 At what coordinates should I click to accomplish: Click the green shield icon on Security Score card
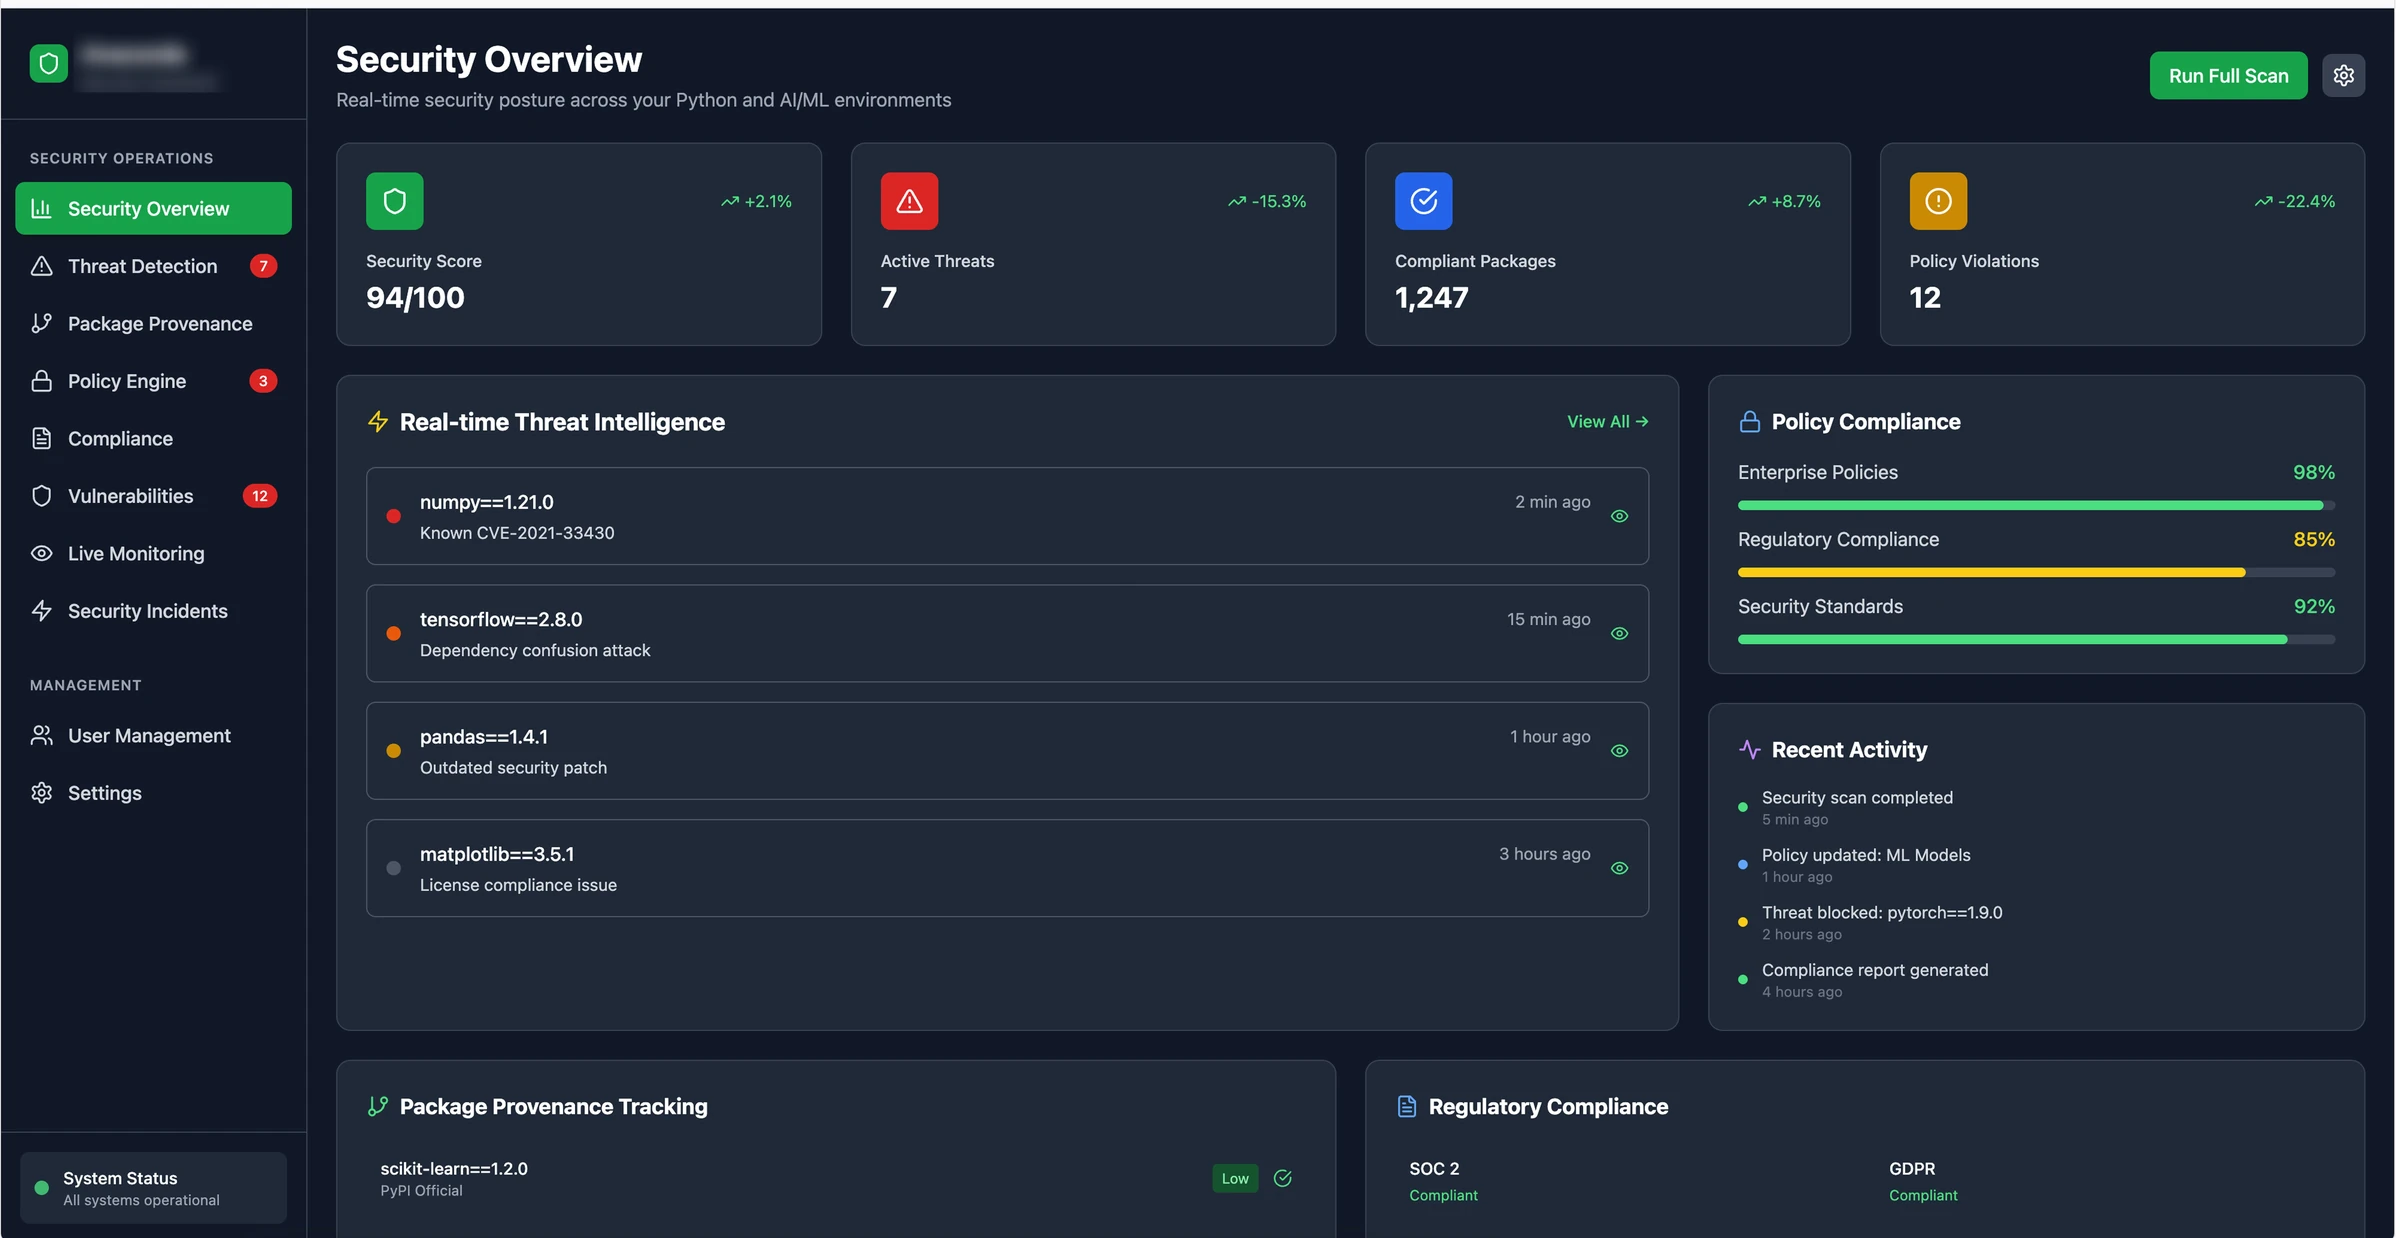coord(394,201)
